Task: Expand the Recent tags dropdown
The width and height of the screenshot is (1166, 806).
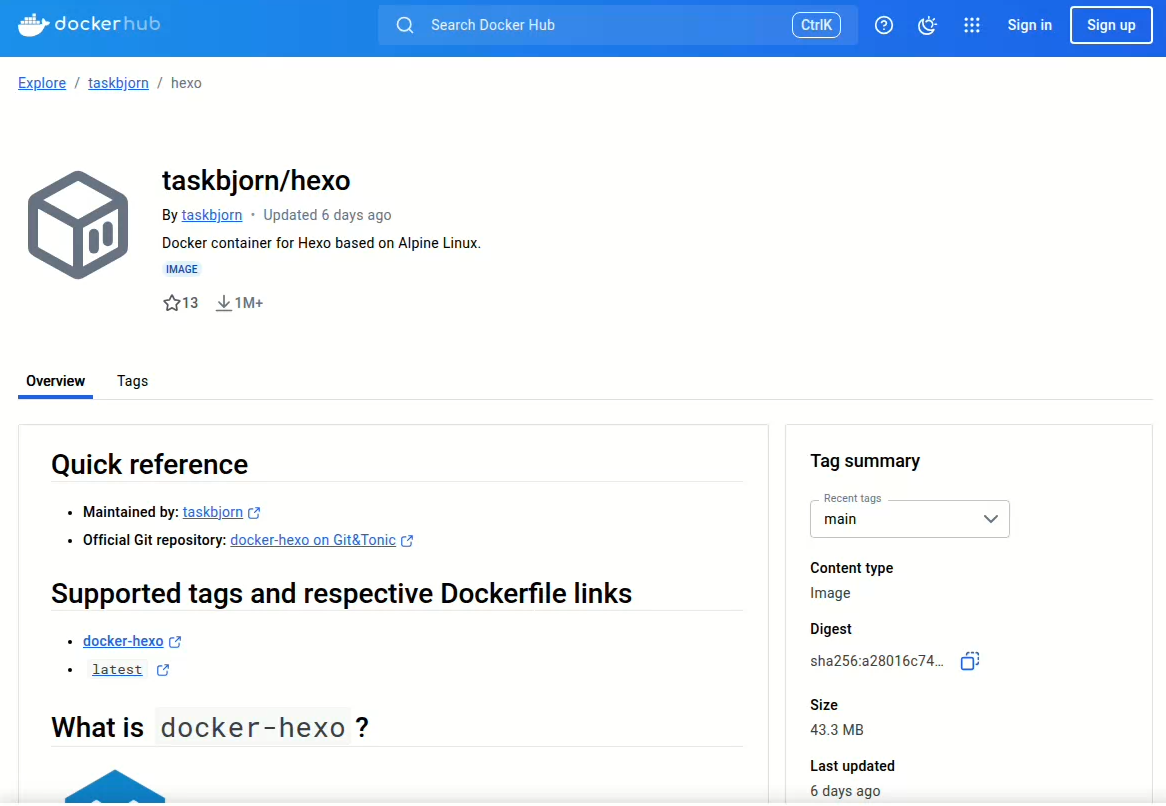Action: tap(909, 519)
